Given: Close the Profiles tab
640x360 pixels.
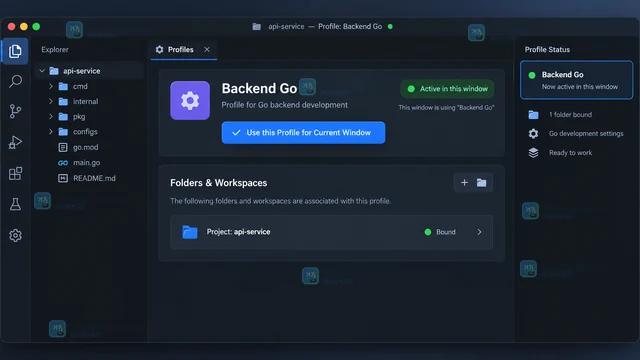Looking at the screenshot, I should click(x=207, y=49).
